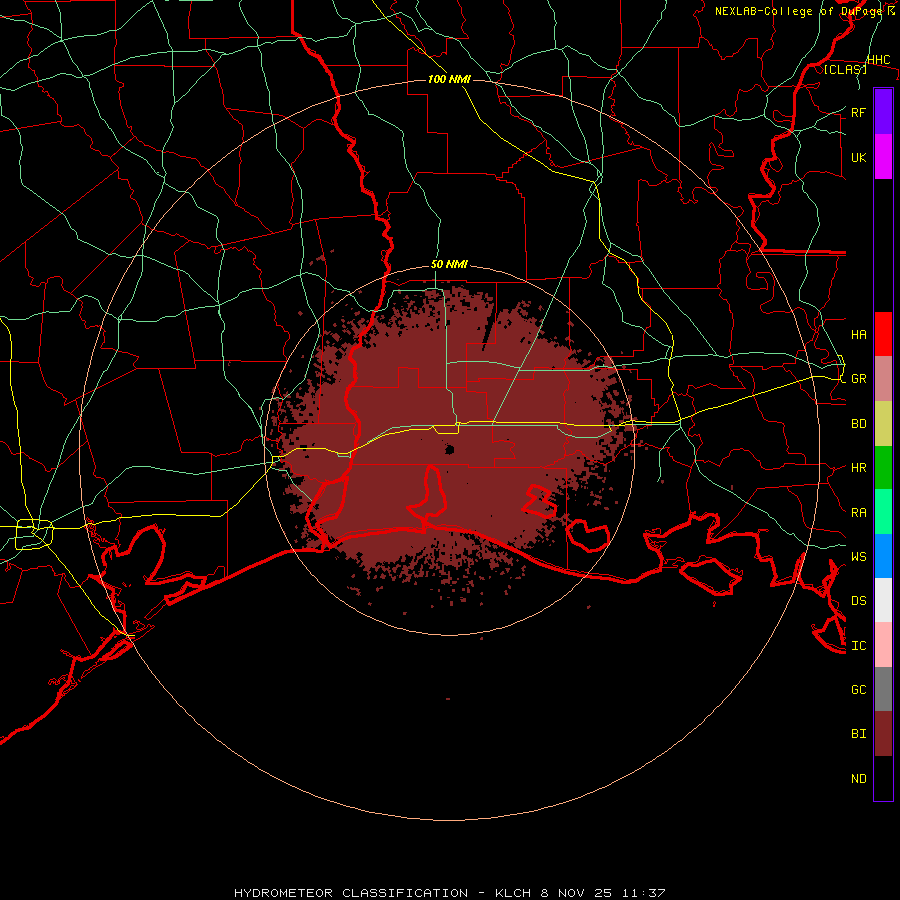Click the HHC product code label
This screenshot has height=900, width=900.
tap(878, 60)
